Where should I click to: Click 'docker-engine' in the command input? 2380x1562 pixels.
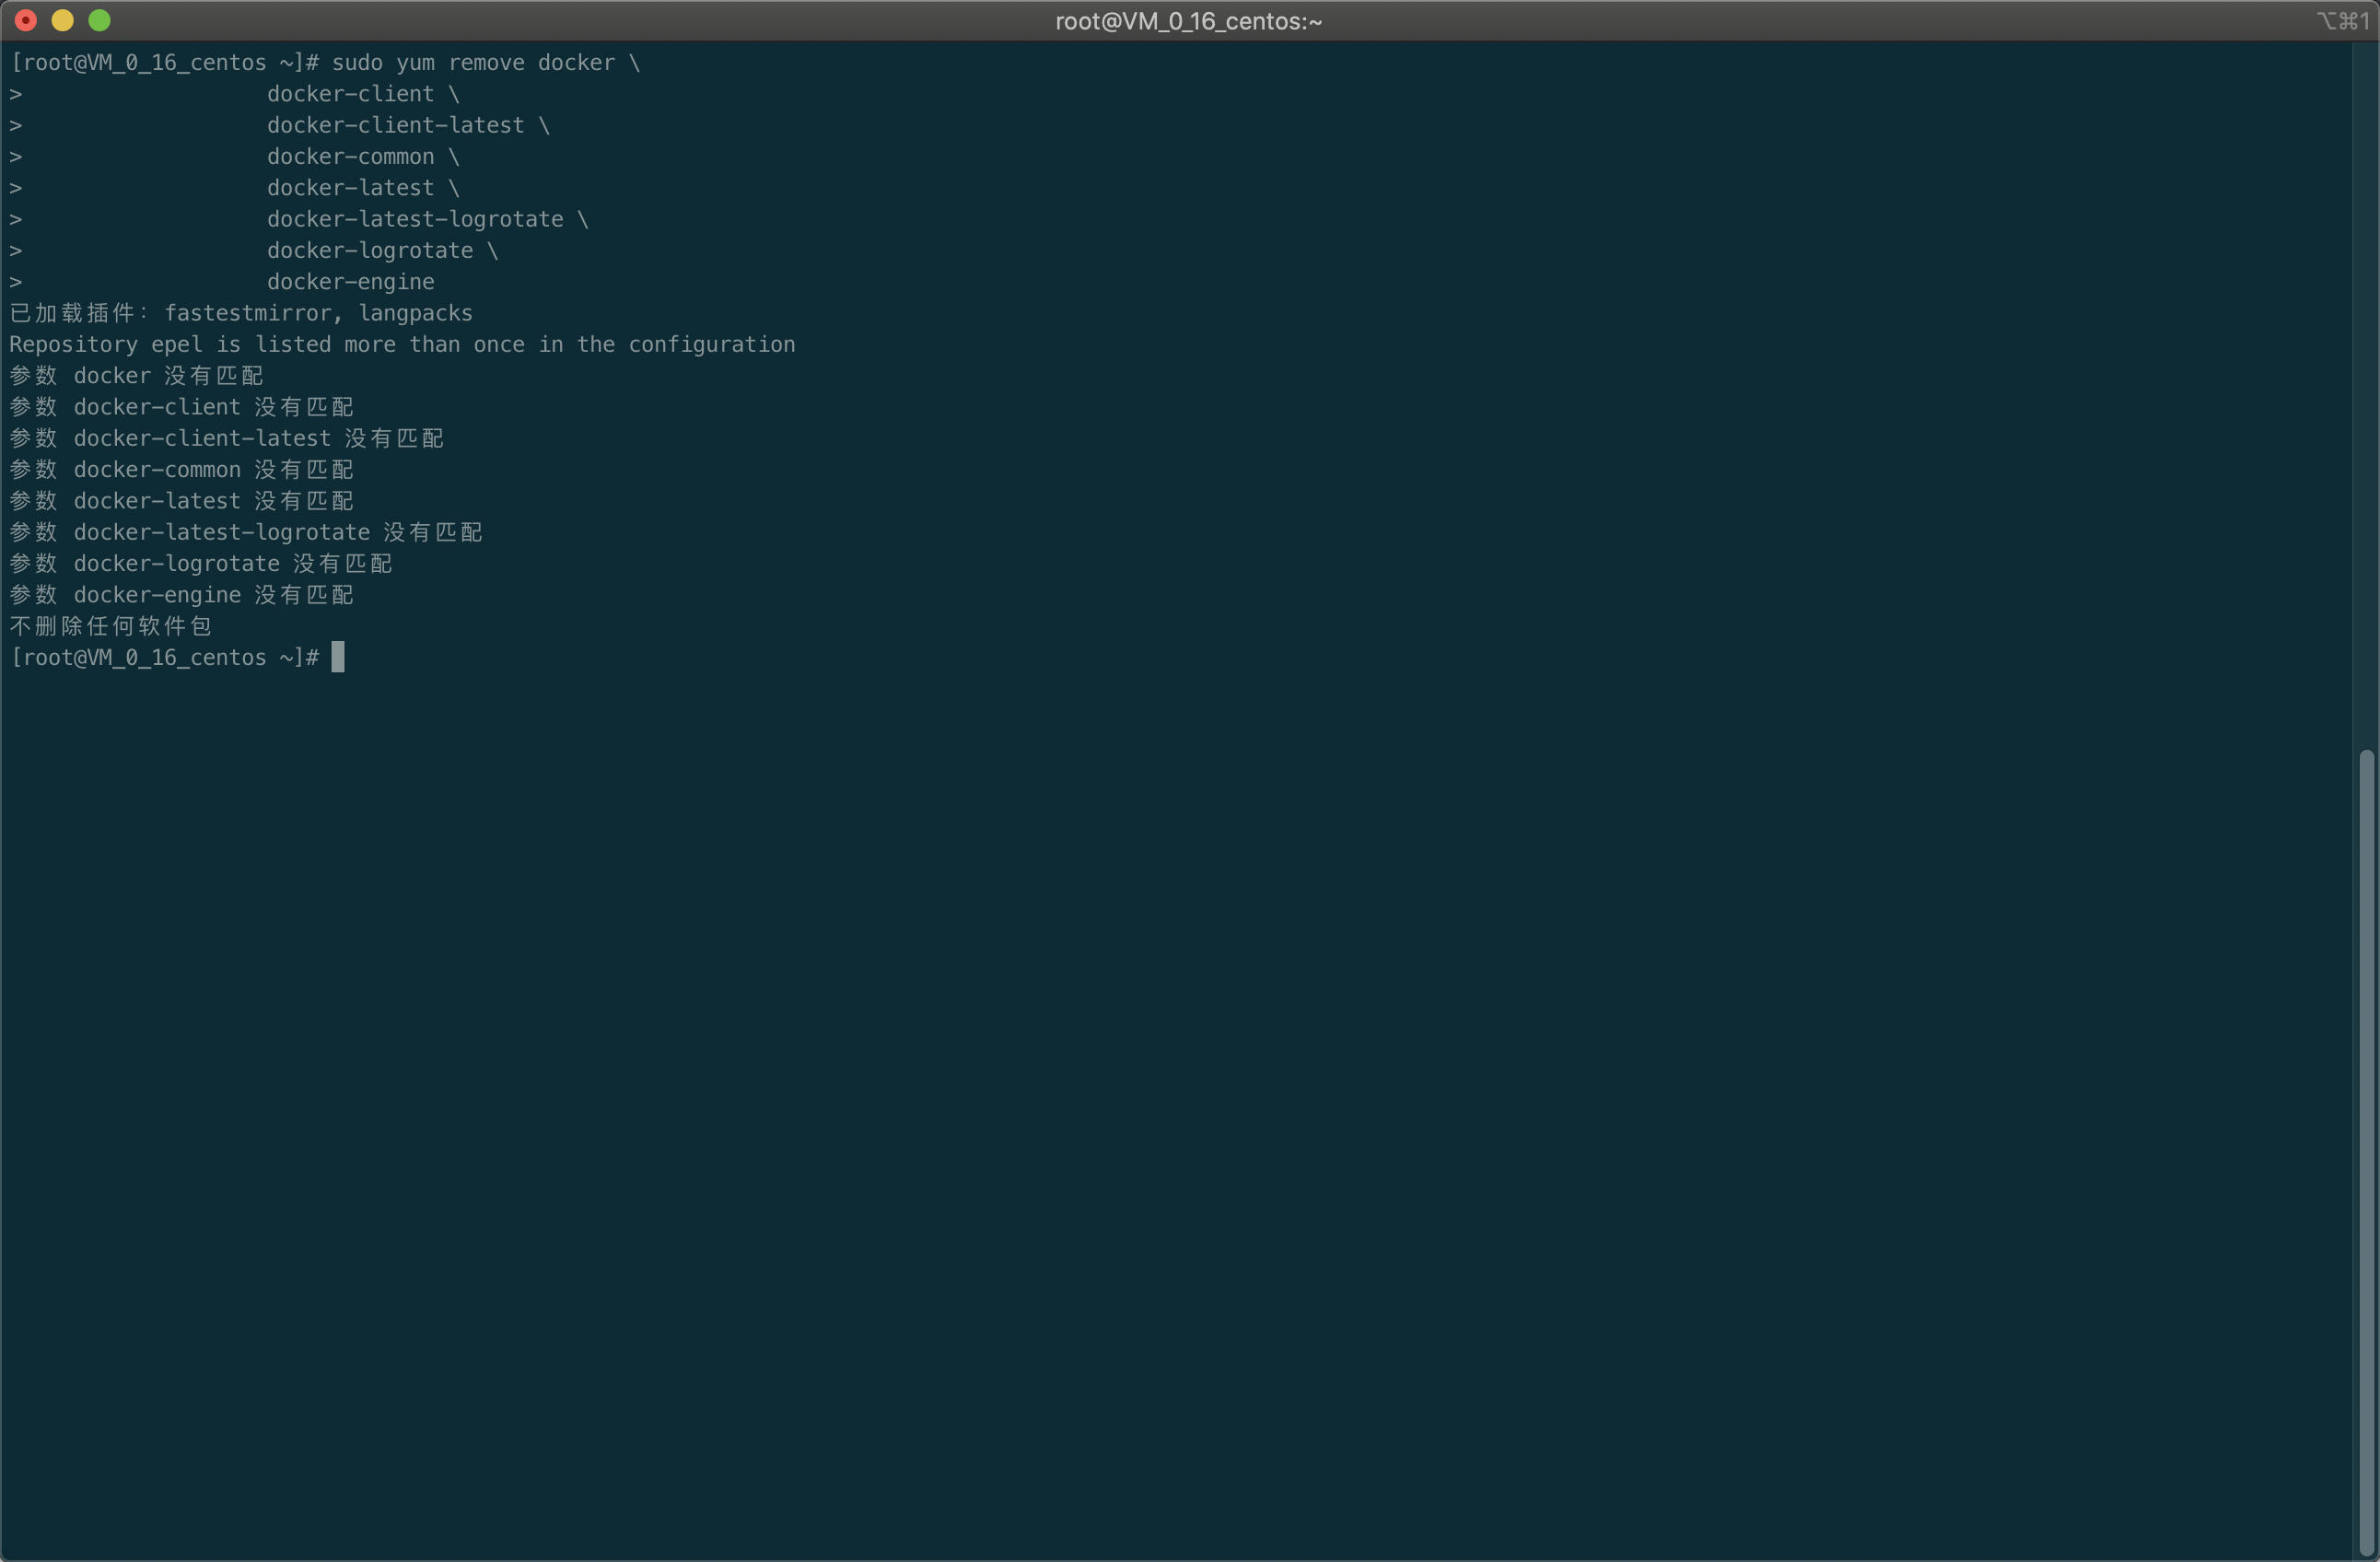pos(350,282)
